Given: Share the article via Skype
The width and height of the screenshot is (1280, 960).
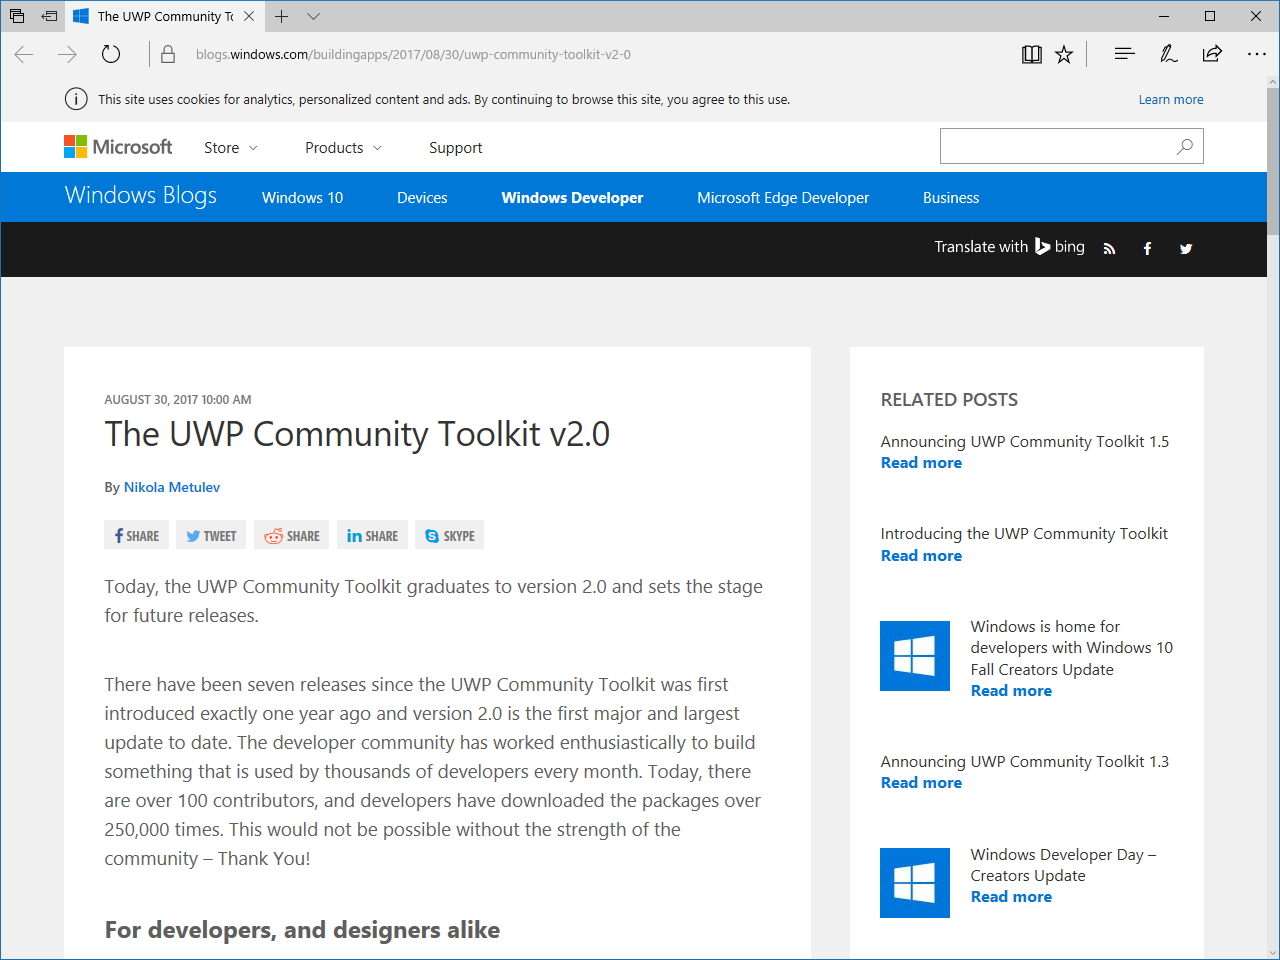Looking at the screenshot, I should pyautogui.click(x=449, y=535).
